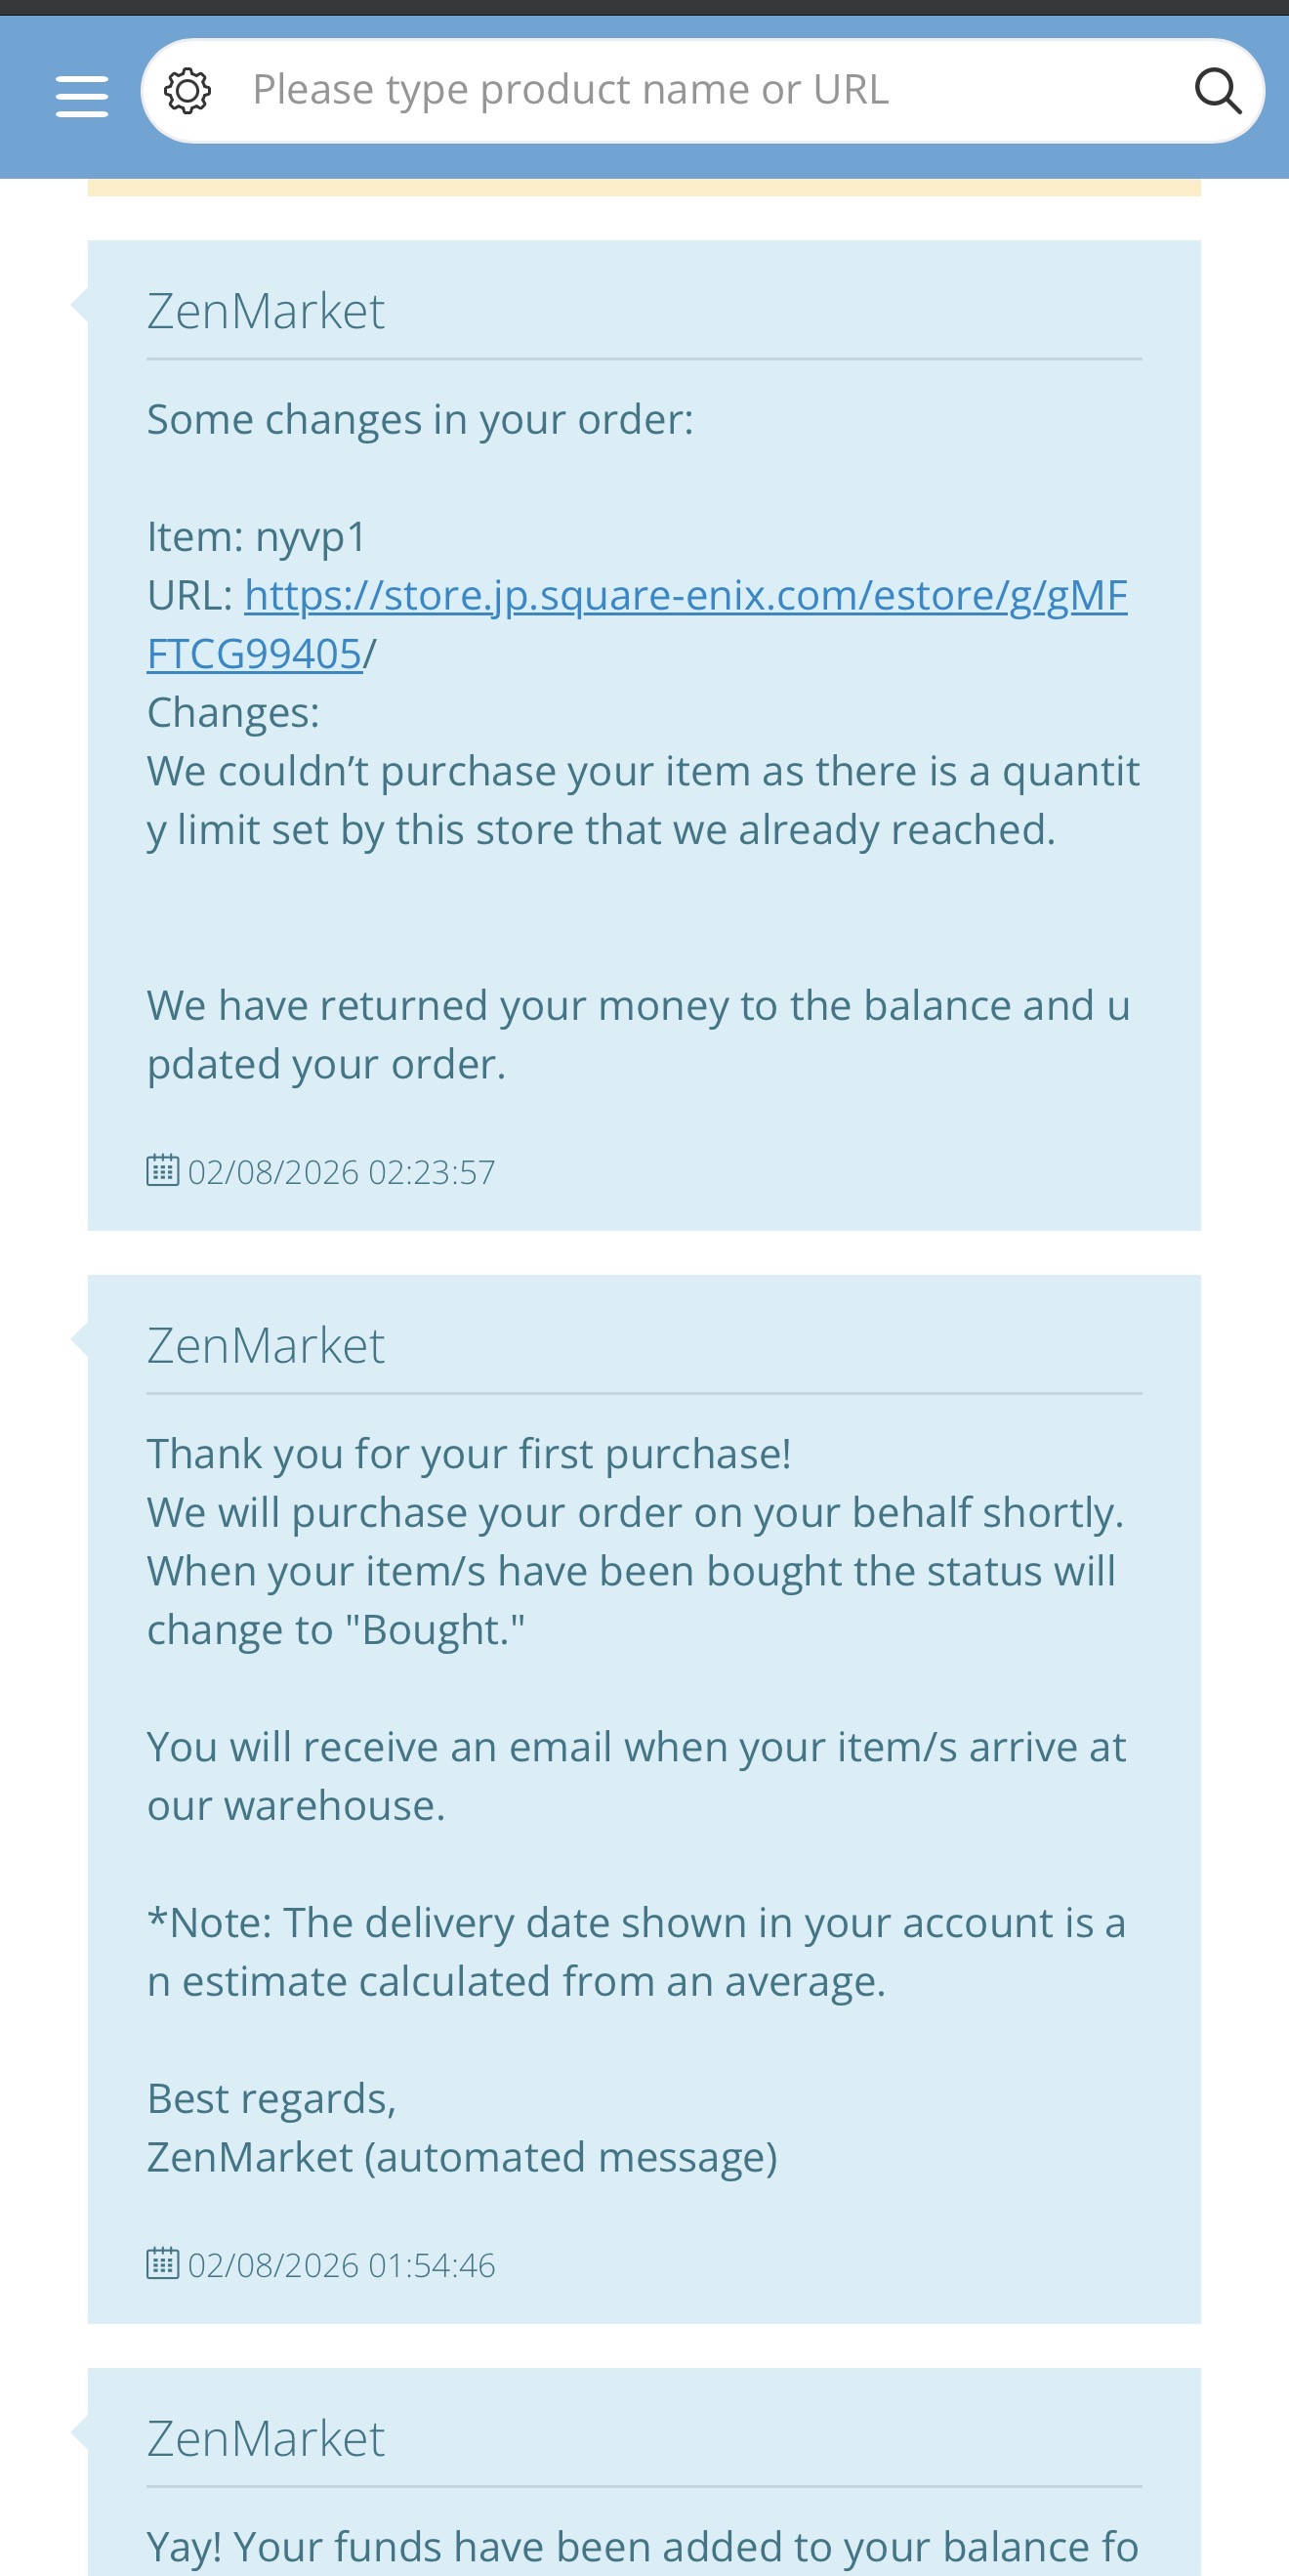1289x2576 pixels.
Task: Open the square-enix store URL link
Action: (x=685, y=595)
